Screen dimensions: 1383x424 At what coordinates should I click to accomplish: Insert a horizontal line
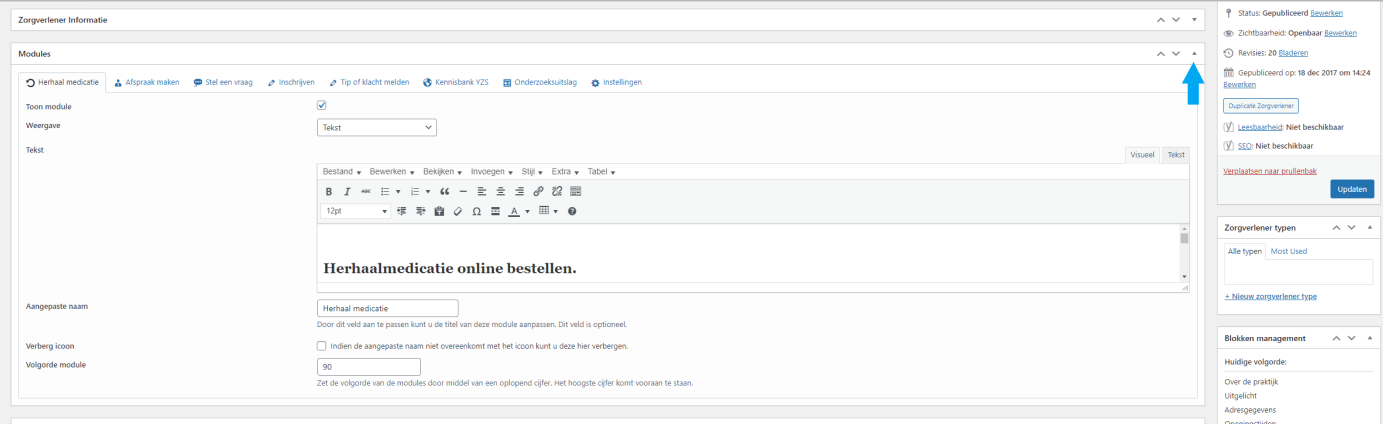[463, 191]
